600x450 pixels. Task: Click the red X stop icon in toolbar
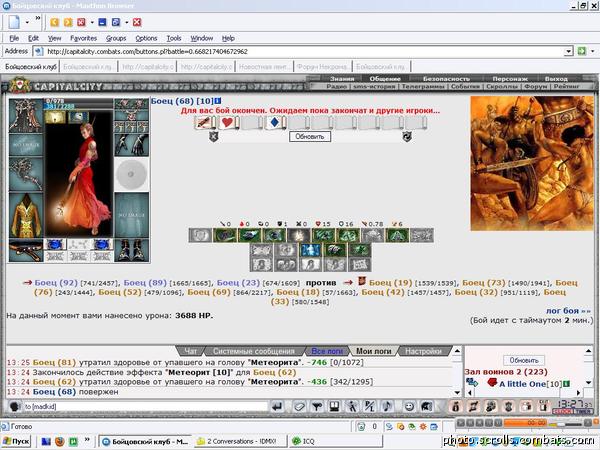137,22
